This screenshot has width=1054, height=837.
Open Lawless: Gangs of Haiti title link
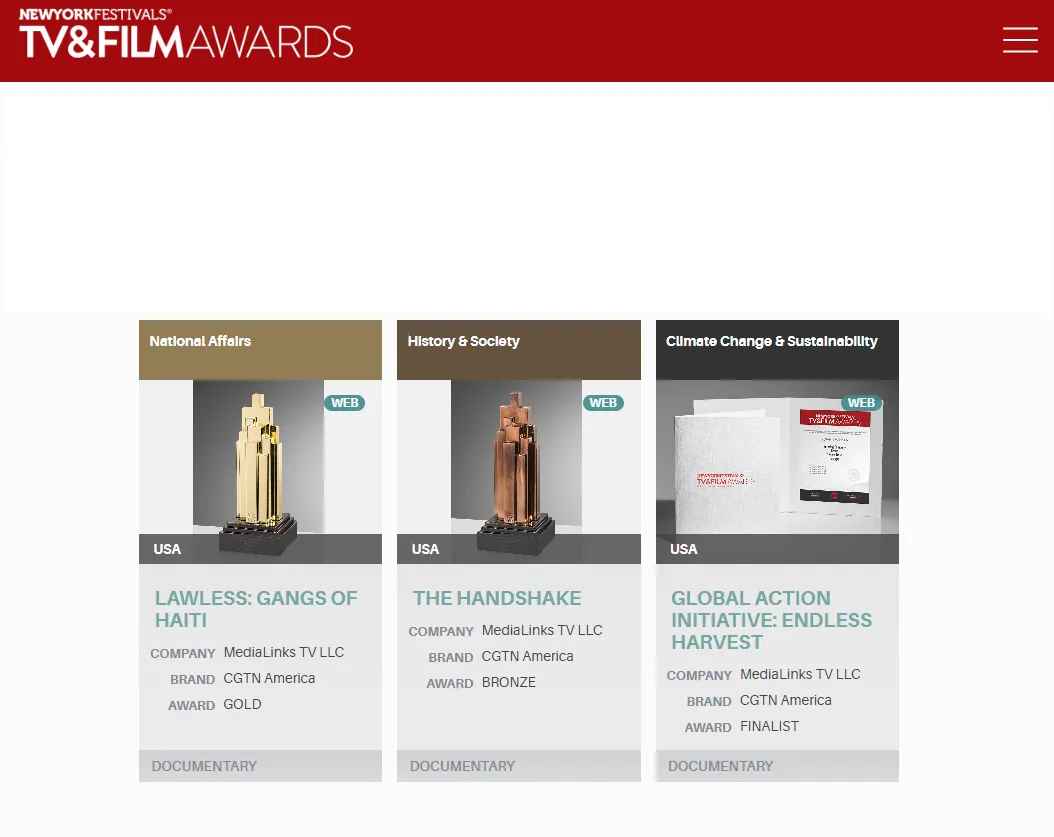[256, 609]
